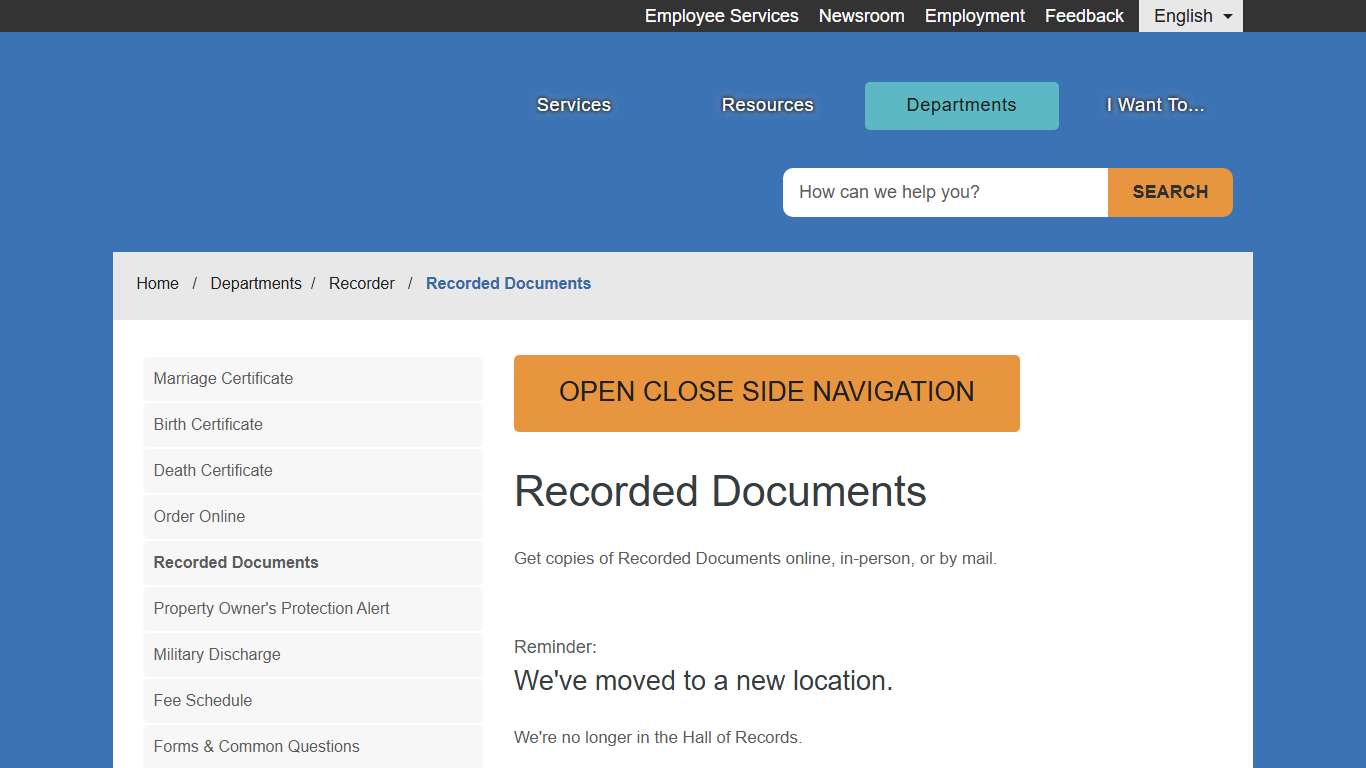Open the Newsroom page

tap(861, 16)
